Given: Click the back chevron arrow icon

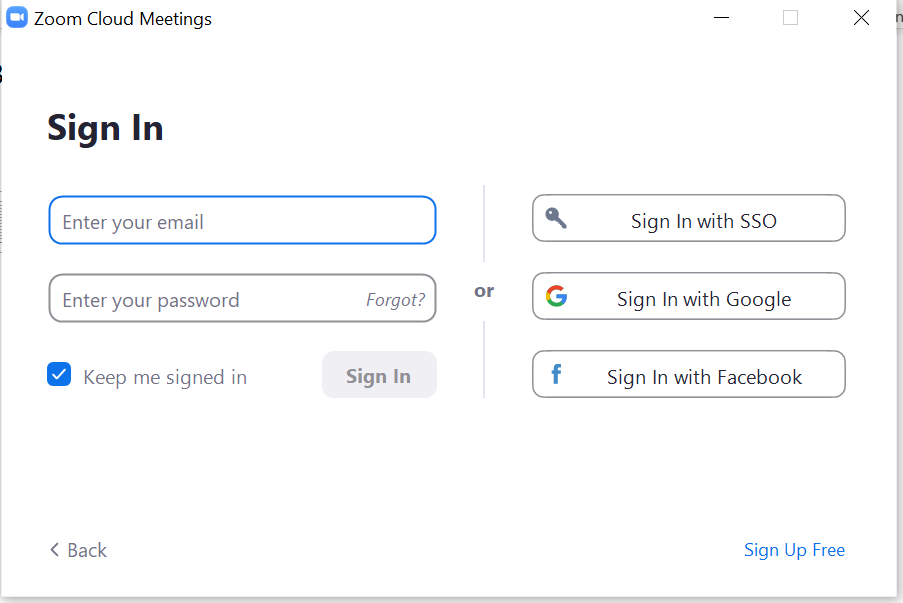Looking at the screenshot, I should pyautogui.click(x=55, y=550).
